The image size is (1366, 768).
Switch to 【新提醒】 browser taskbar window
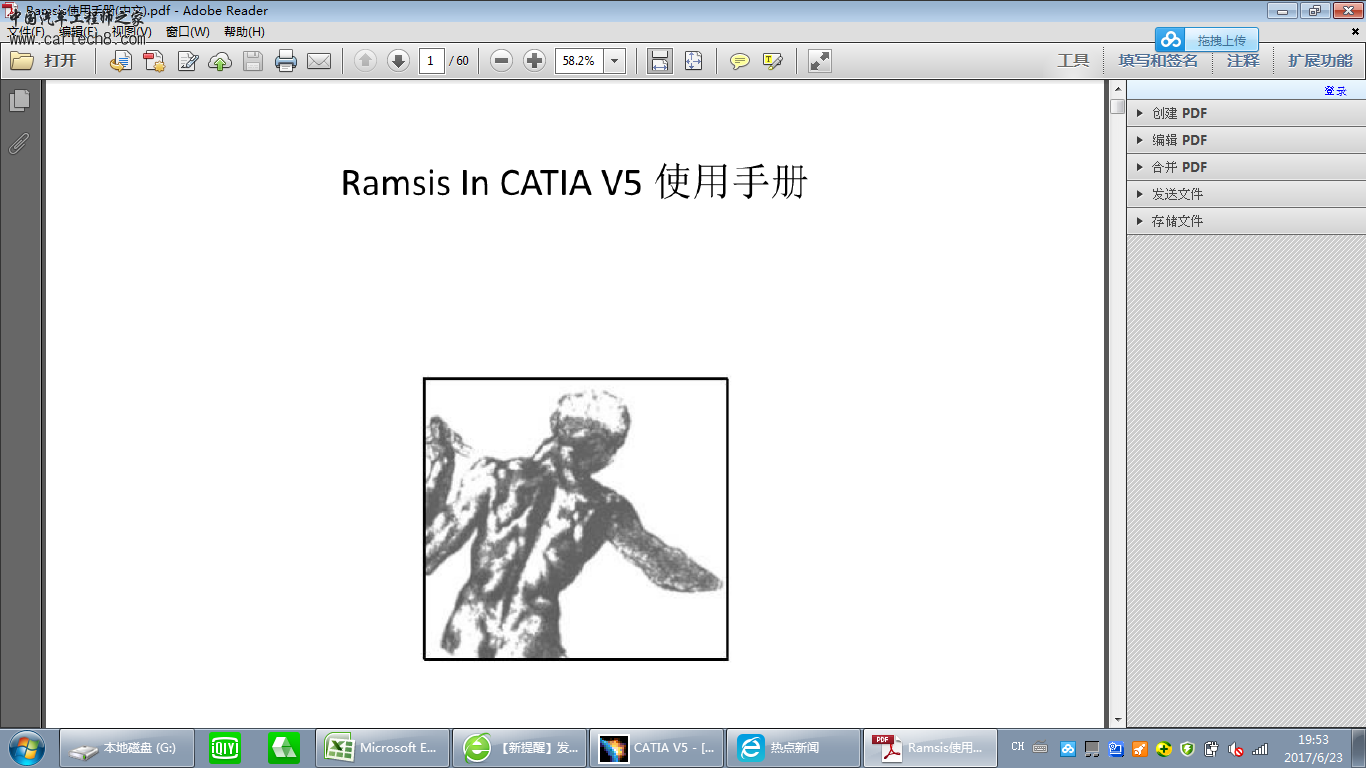(x=519, y=747)
